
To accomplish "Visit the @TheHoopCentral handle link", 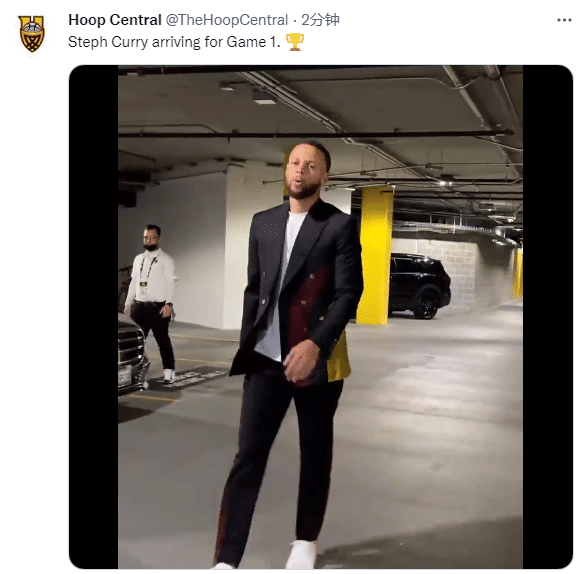I will click(x=226, y=20).
